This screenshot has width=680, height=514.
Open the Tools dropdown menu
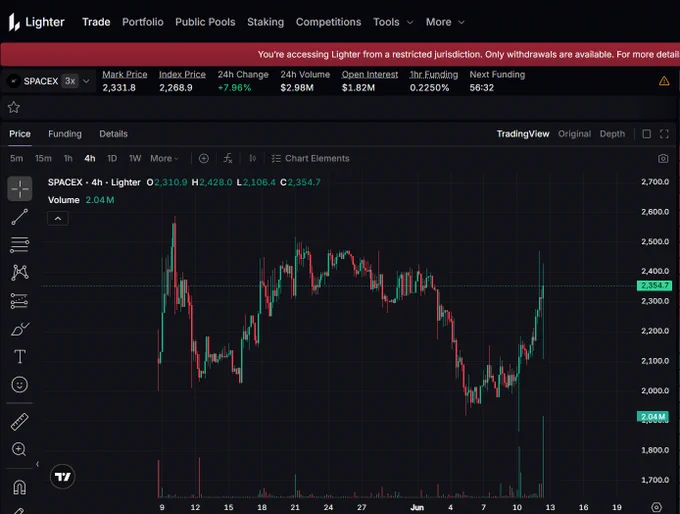pyautogui.click(x=393, y=22)
